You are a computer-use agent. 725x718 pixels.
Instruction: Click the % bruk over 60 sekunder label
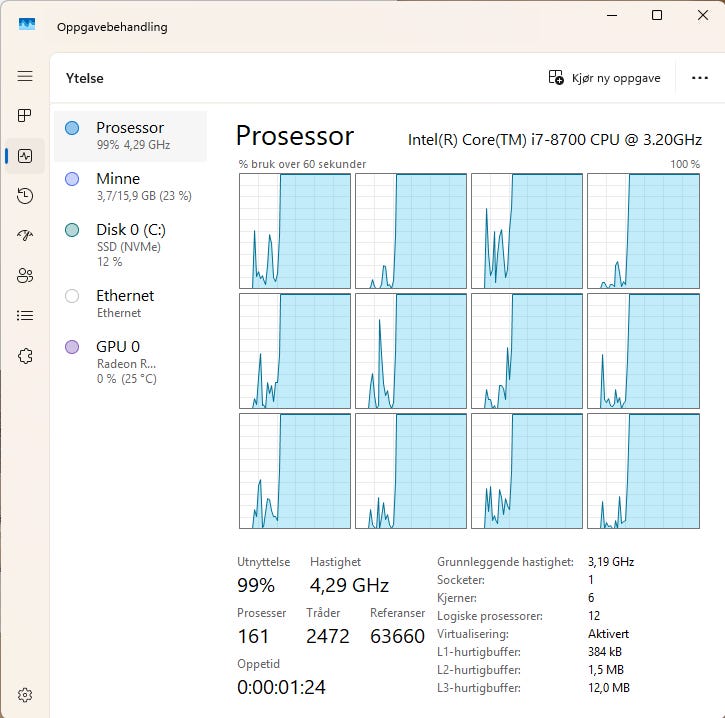302,164
